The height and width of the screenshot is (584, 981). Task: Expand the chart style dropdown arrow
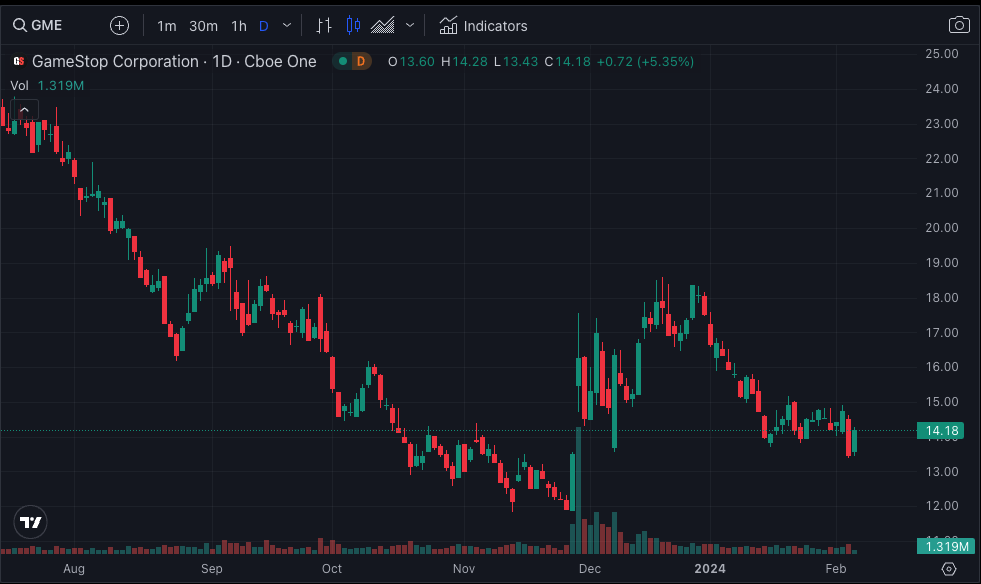[x=410, y=26]
